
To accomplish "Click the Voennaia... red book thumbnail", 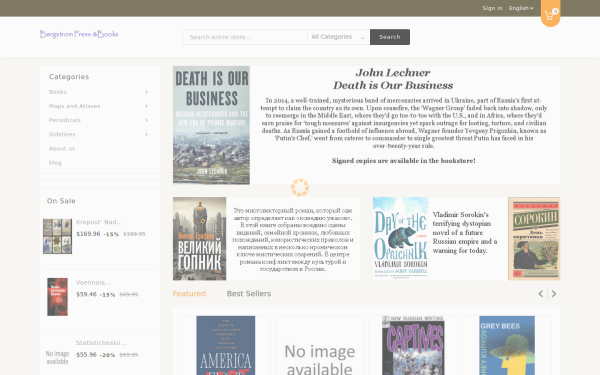I will click(x=57, y=297).
